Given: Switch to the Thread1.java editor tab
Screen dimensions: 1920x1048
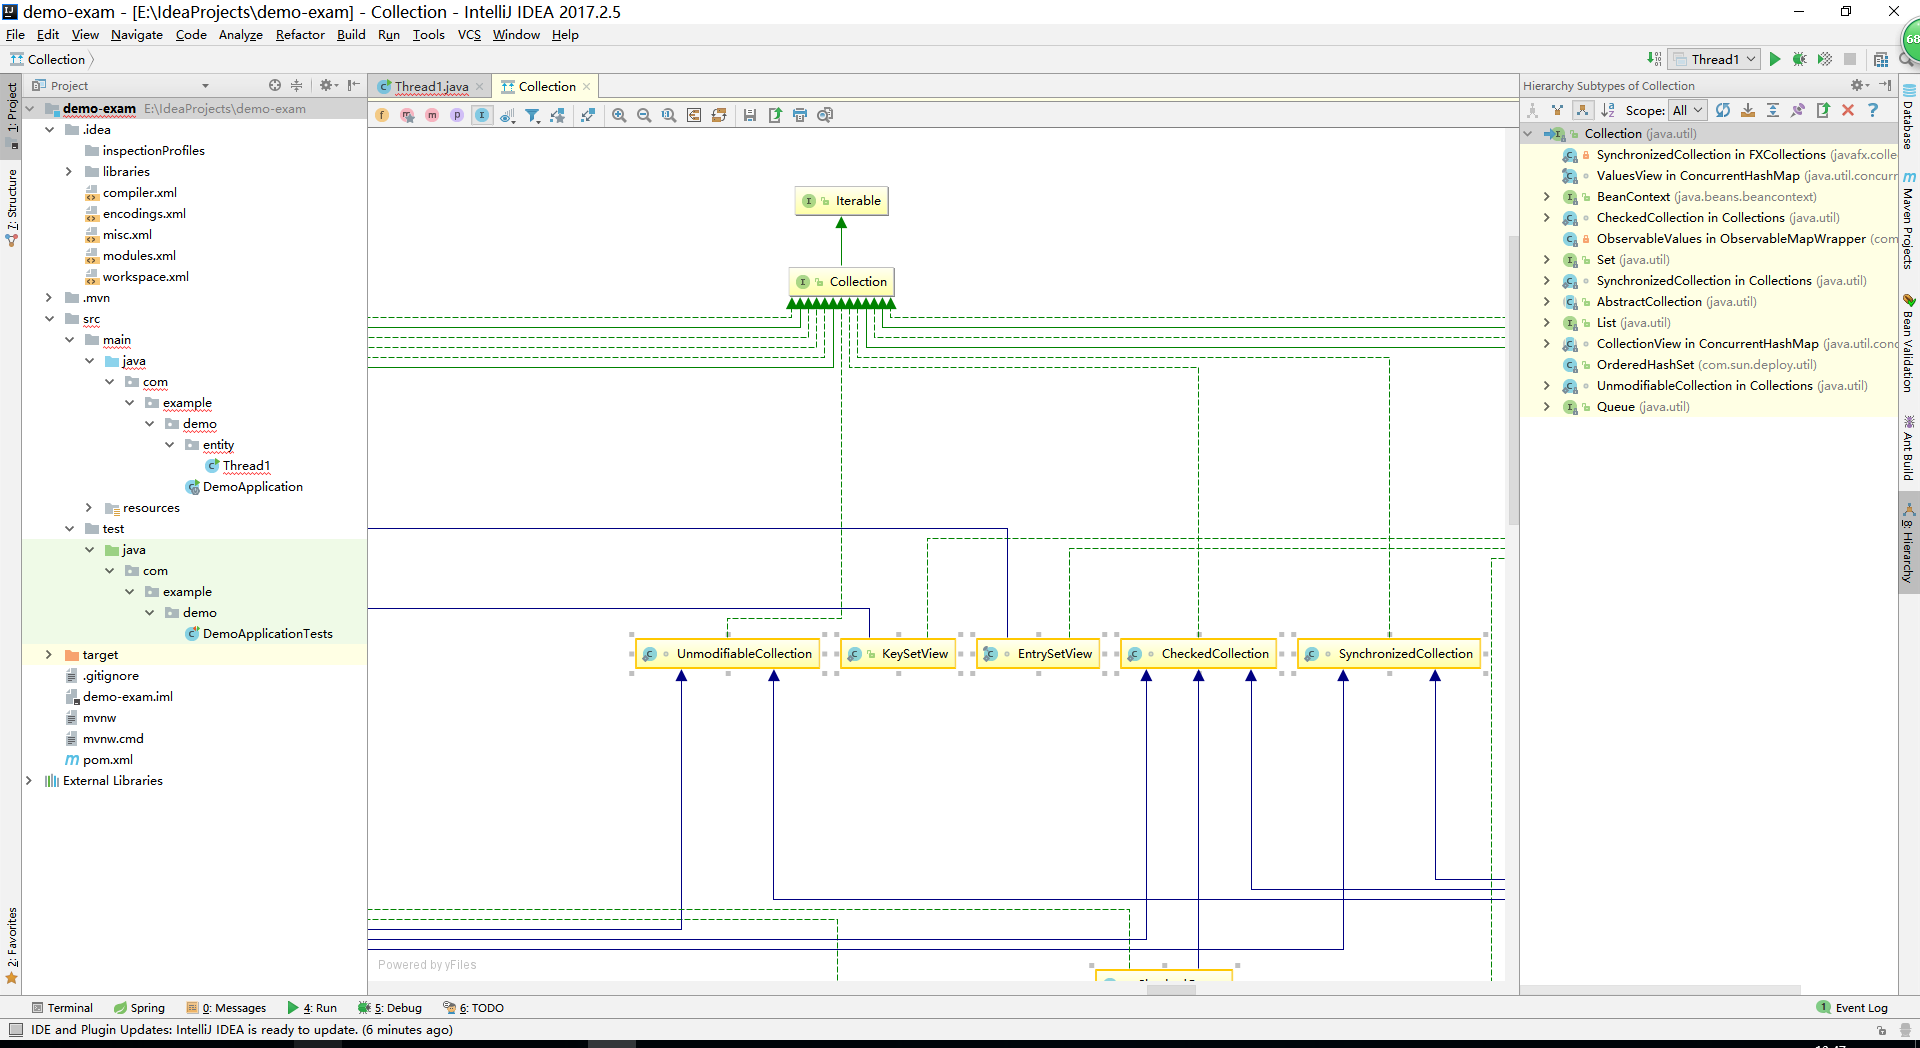Looking at the screenshot, I should coord(431,87).
